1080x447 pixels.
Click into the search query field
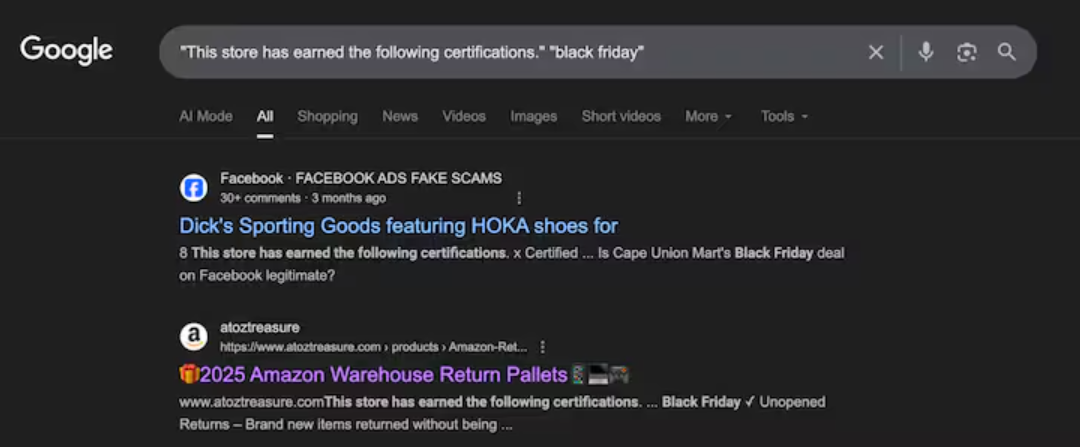(500, 52)
